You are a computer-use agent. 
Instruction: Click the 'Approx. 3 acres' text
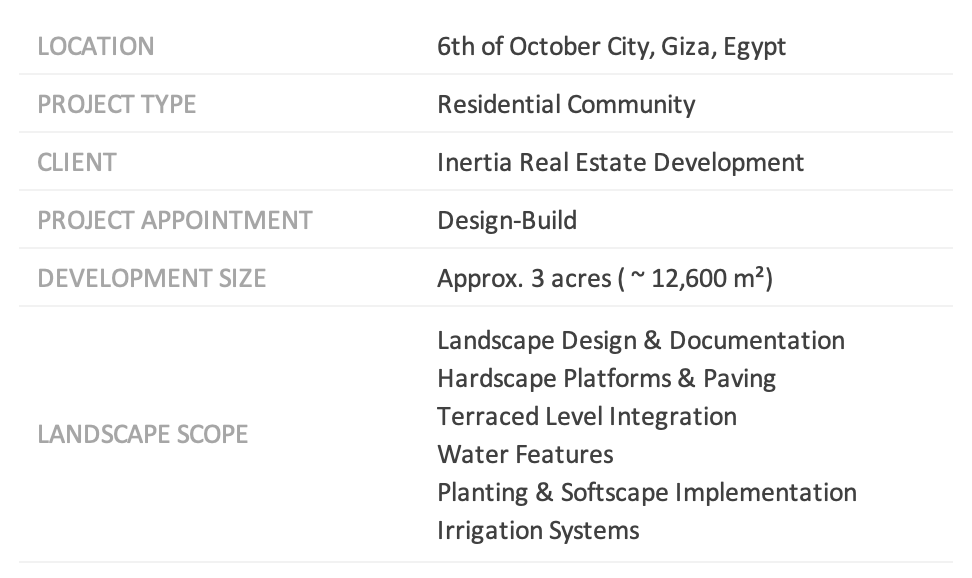point(524,278)
